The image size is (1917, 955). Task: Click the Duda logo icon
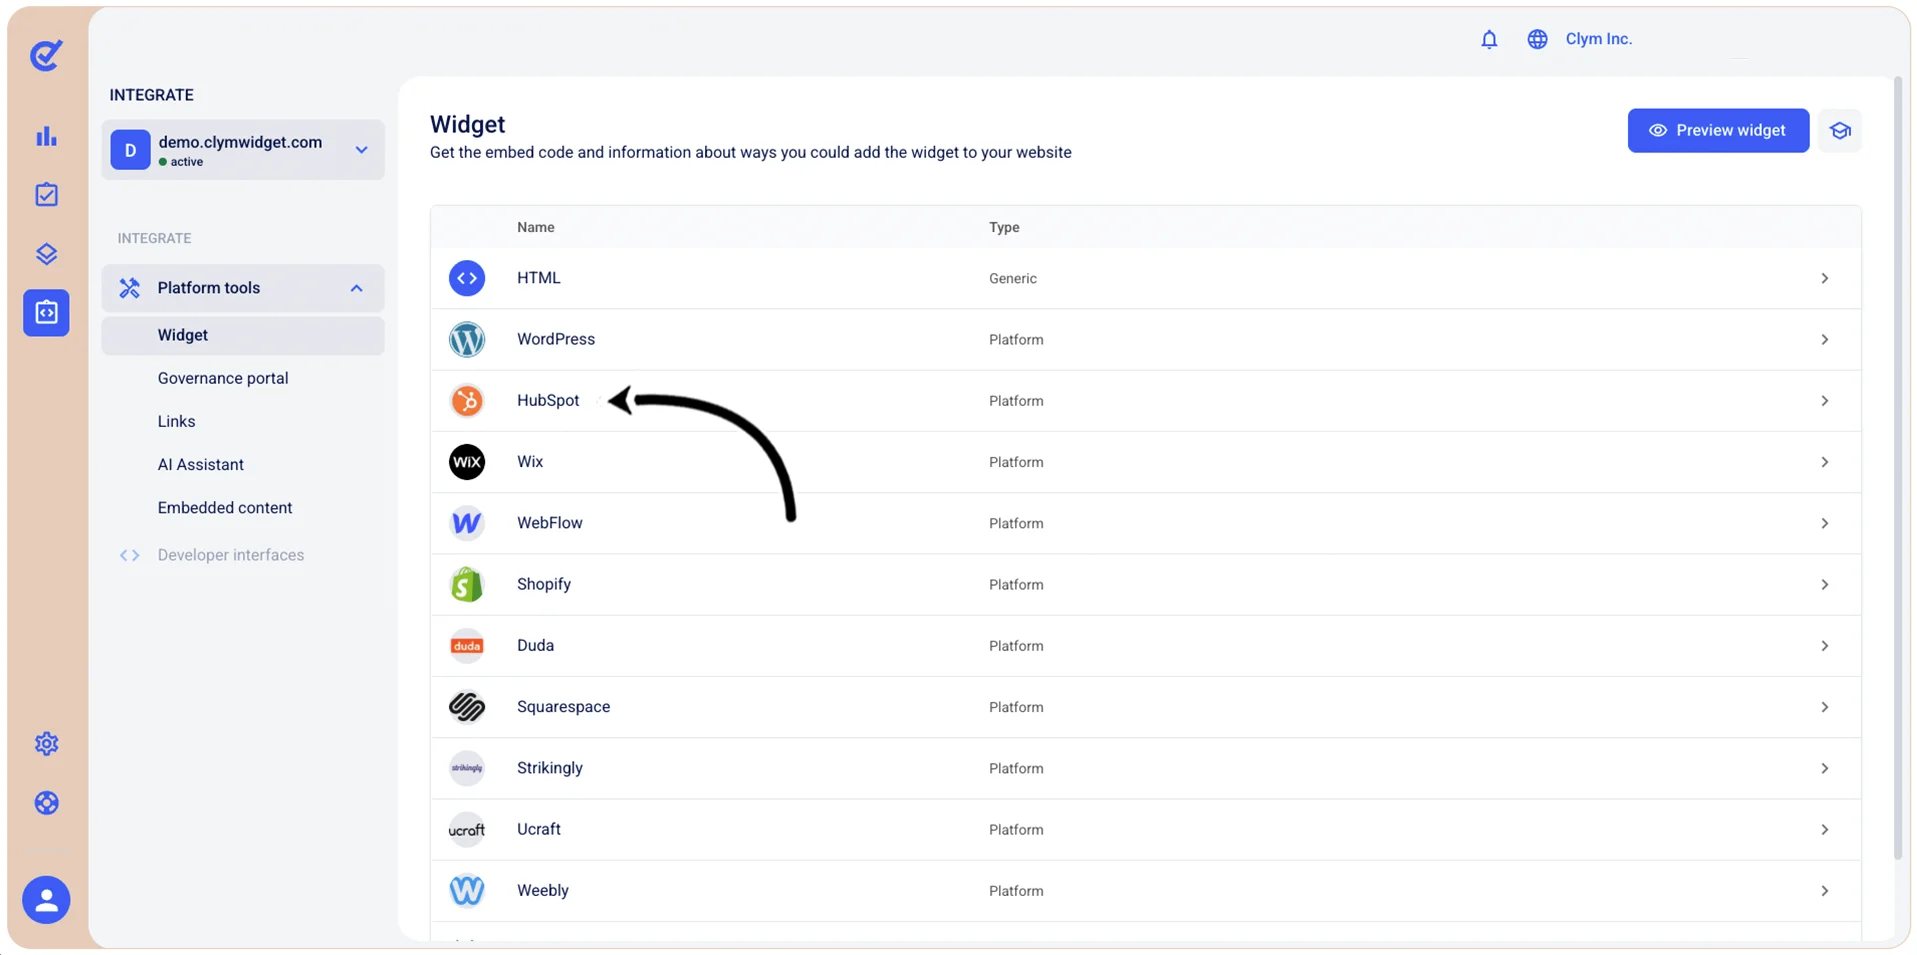tap(467, 646)
